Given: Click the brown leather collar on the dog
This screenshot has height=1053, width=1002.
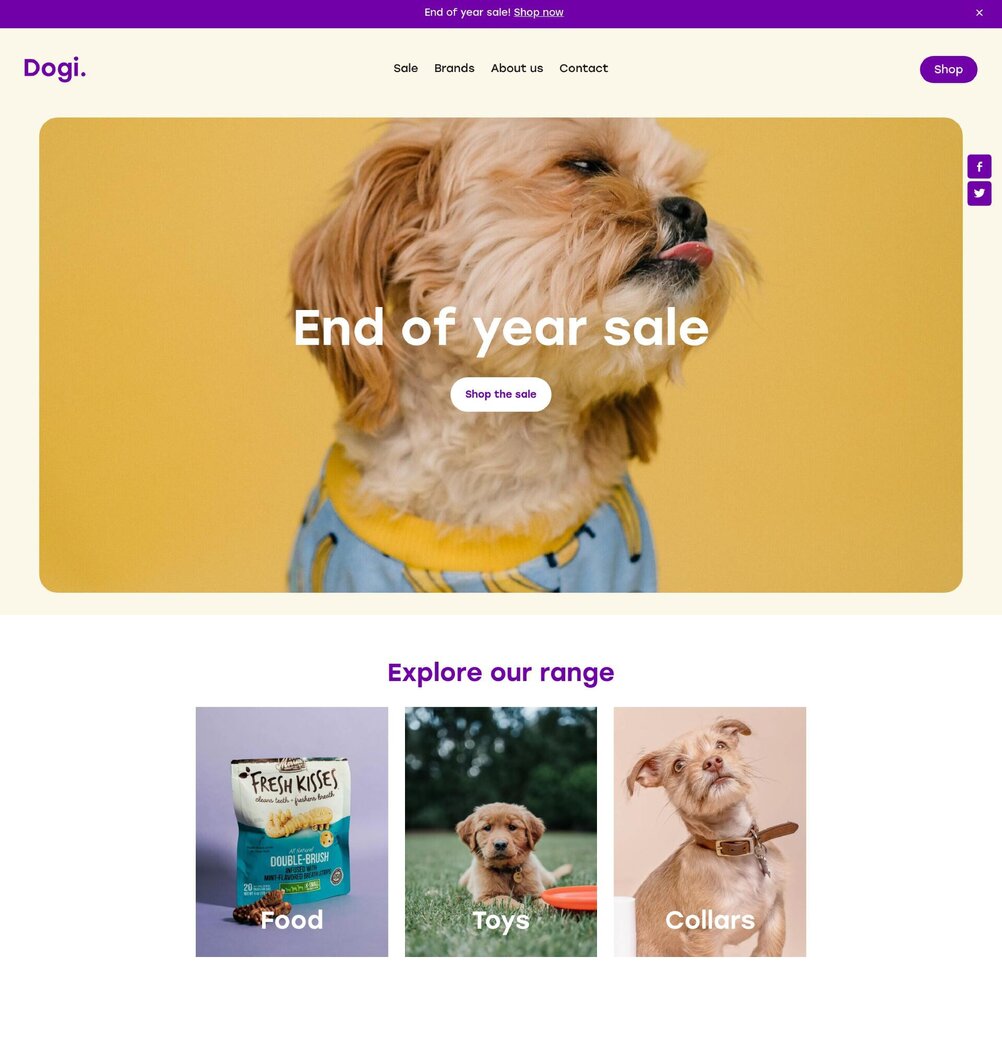Looking at the screenshot, I should [x=745, y=841].
